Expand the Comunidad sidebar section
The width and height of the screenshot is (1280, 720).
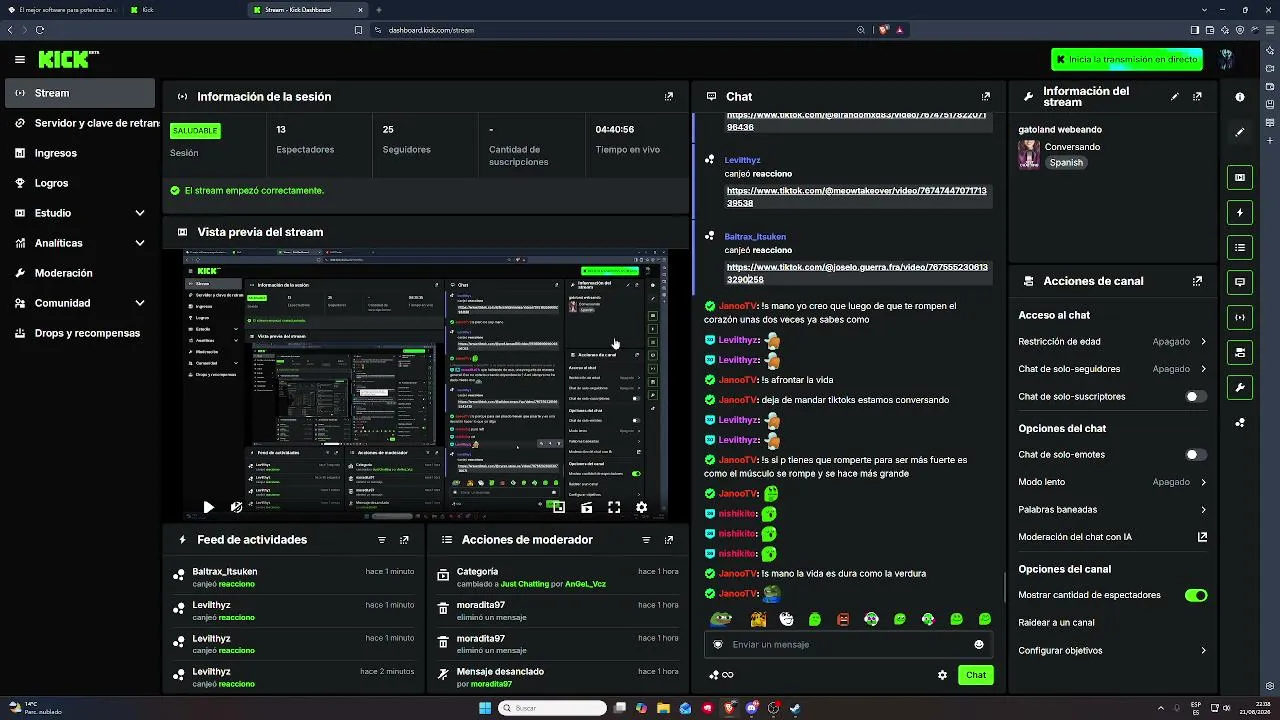coord(140,303)
